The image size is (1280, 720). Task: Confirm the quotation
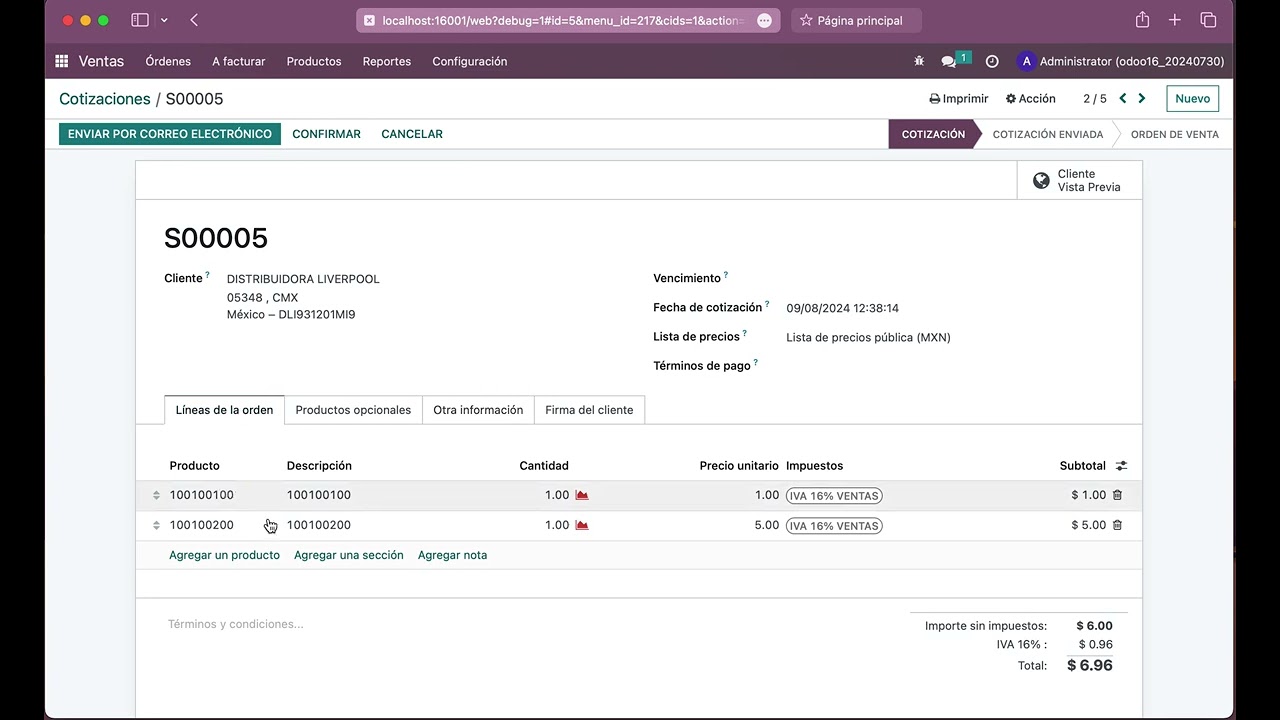326,134
